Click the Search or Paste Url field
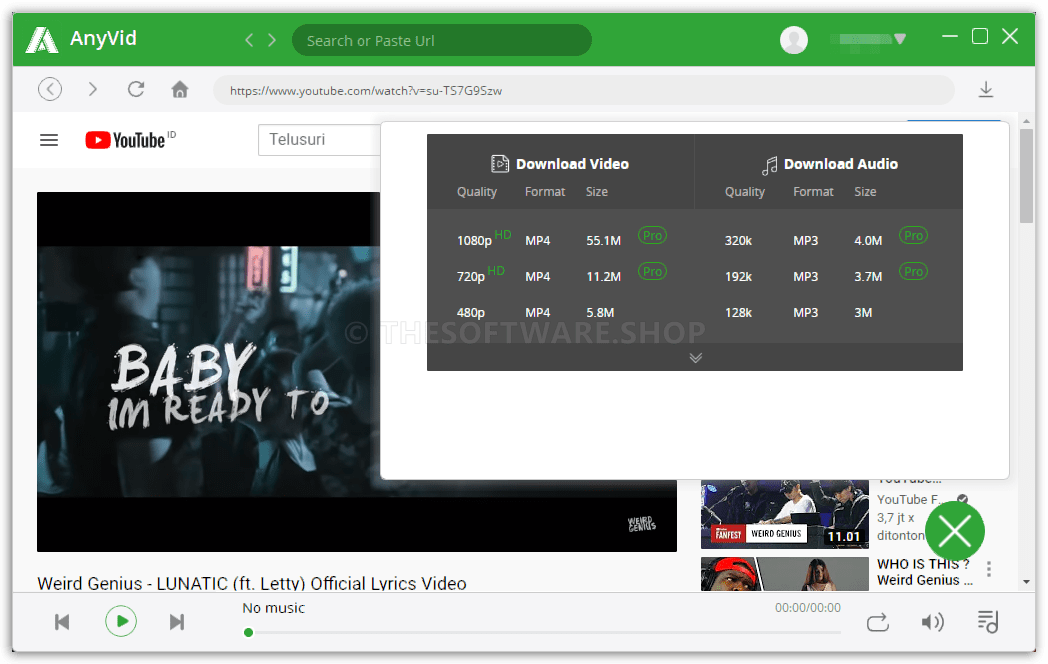Screen dimensions: 1048x664 (441, 40)
